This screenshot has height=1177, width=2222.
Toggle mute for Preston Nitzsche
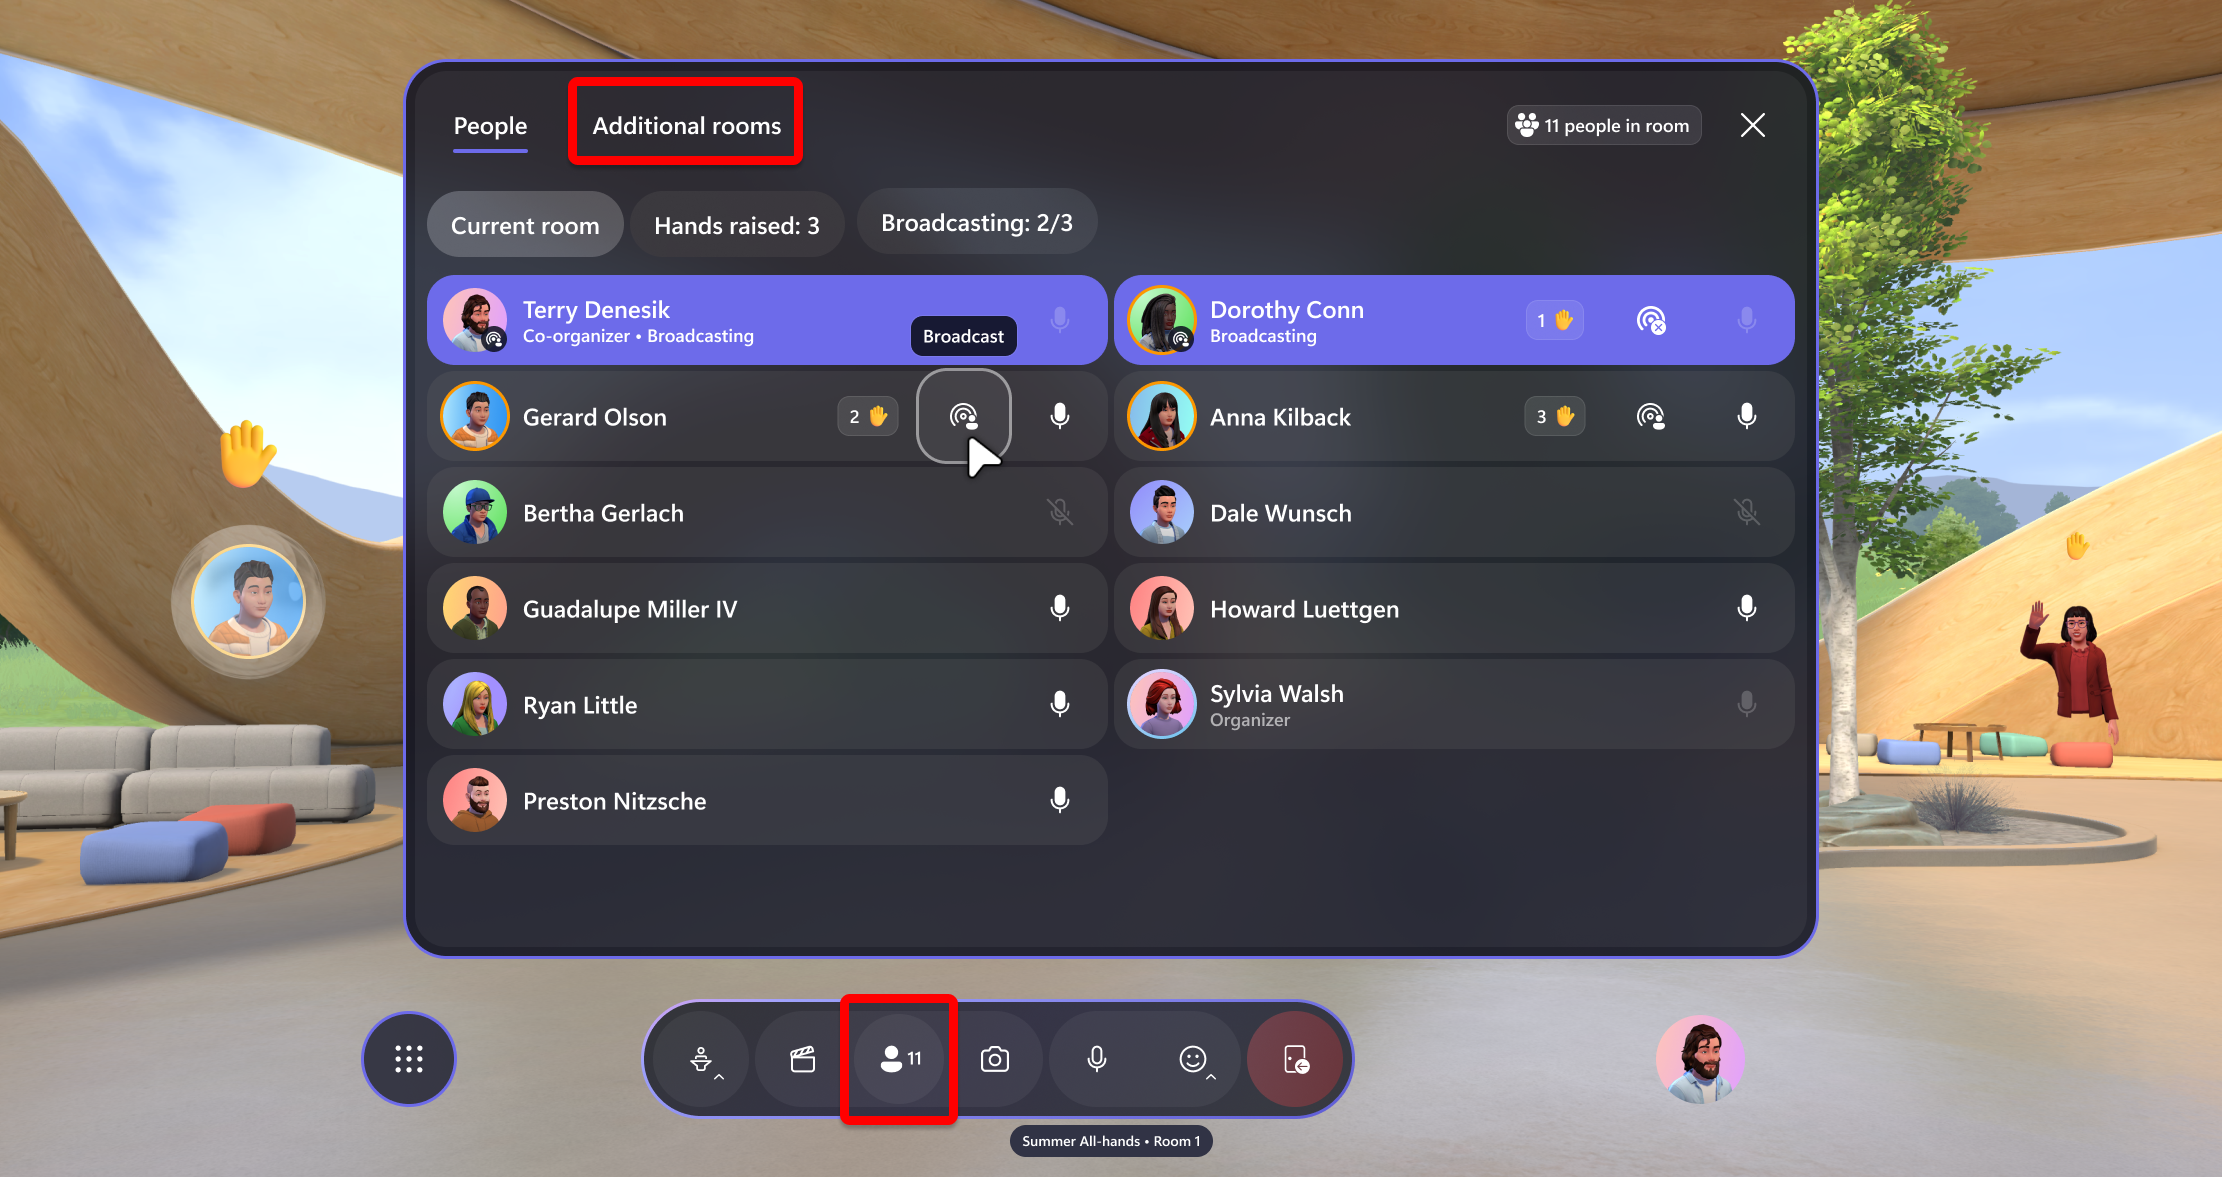(1063, 801)
